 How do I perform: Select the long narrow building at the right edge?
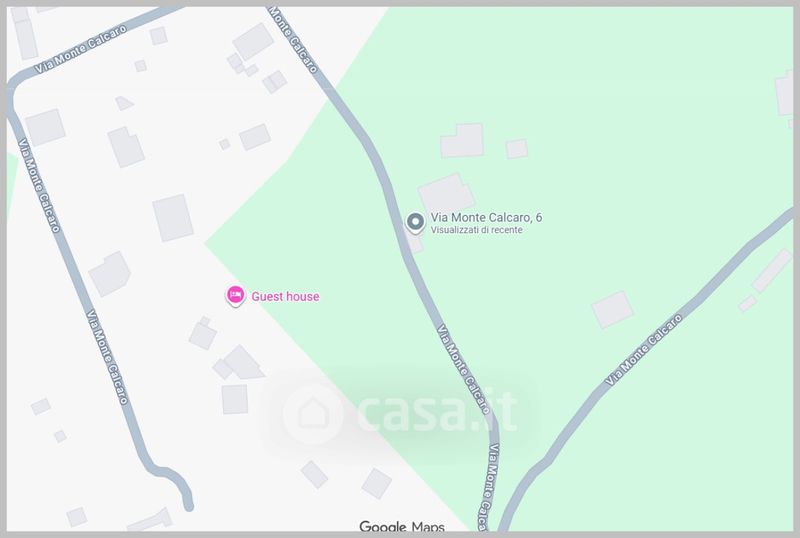tap(772, 271)
